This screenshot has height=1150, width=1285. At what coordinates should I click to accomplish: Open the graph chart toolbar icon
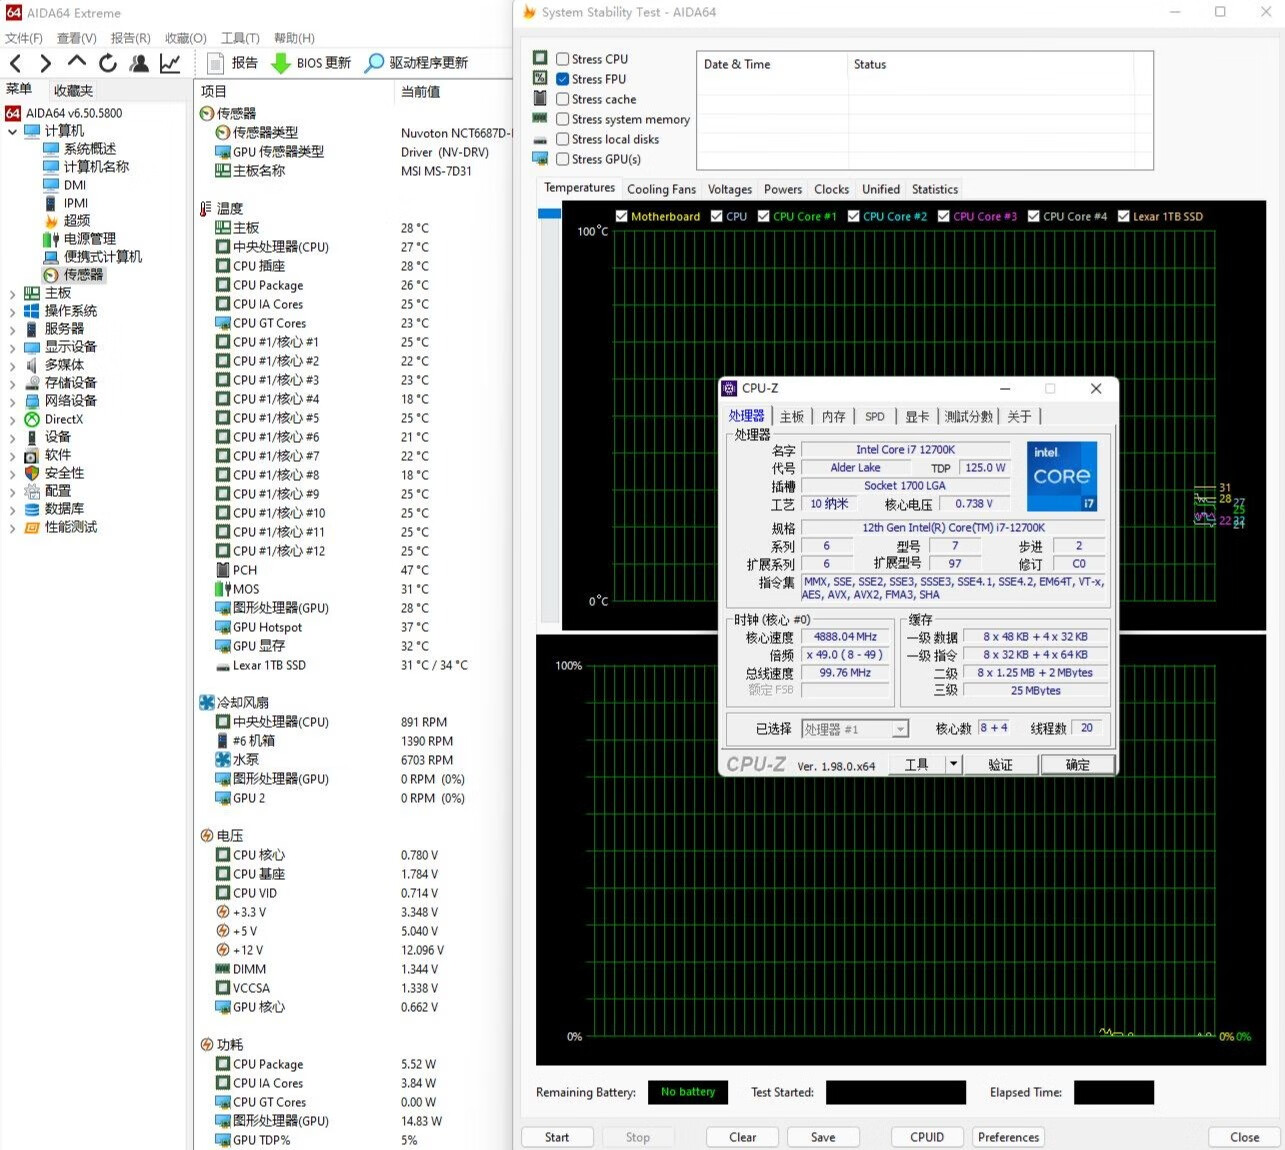pyautogui.click(x=170, y=63)
